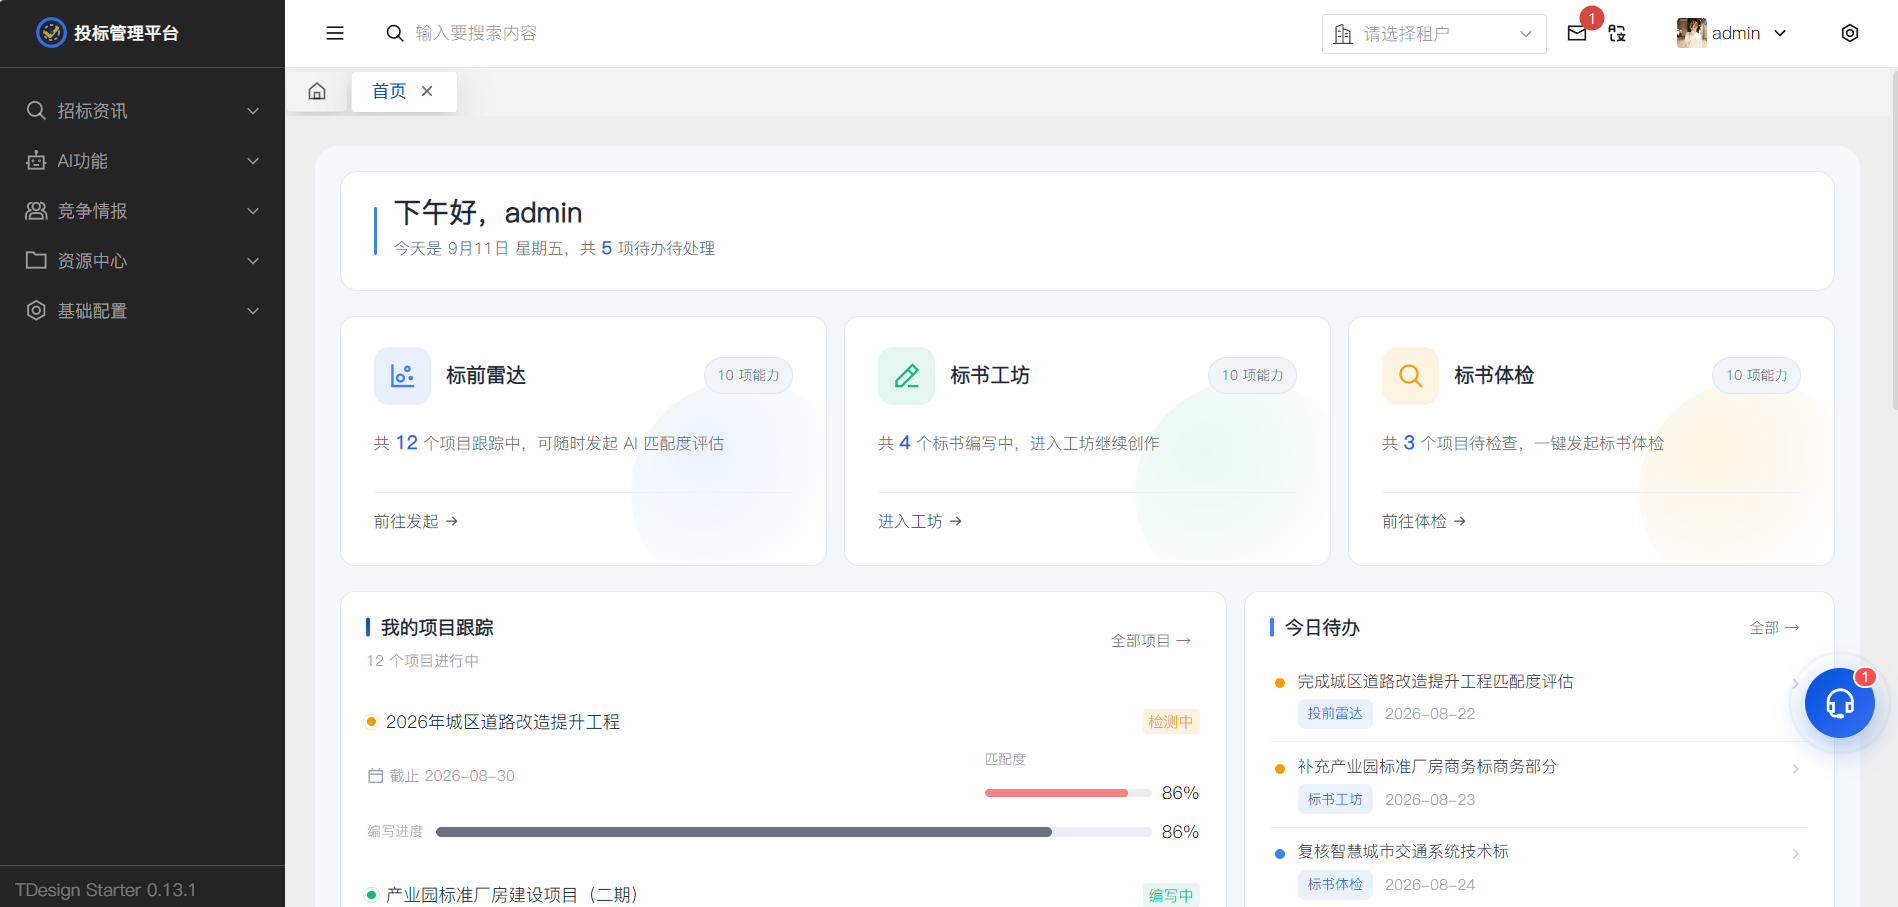The height and width of the screenshot is (907, 1898).
Task: Click the 投前雷达 tag in todo list
Action: coord(1335,713)
